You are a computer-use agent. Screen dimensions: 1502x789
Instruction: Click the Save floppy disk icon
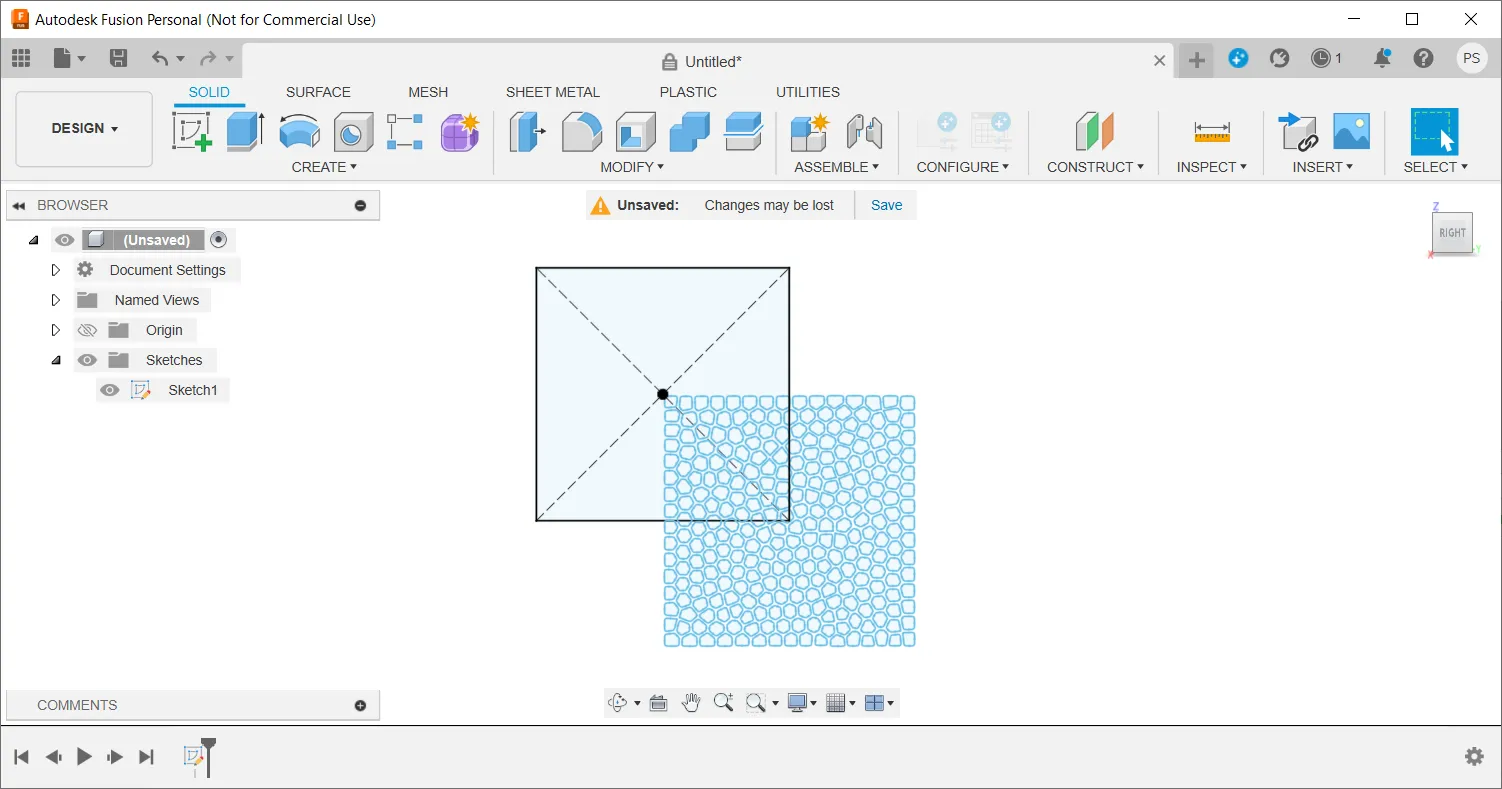coord(118,58)
